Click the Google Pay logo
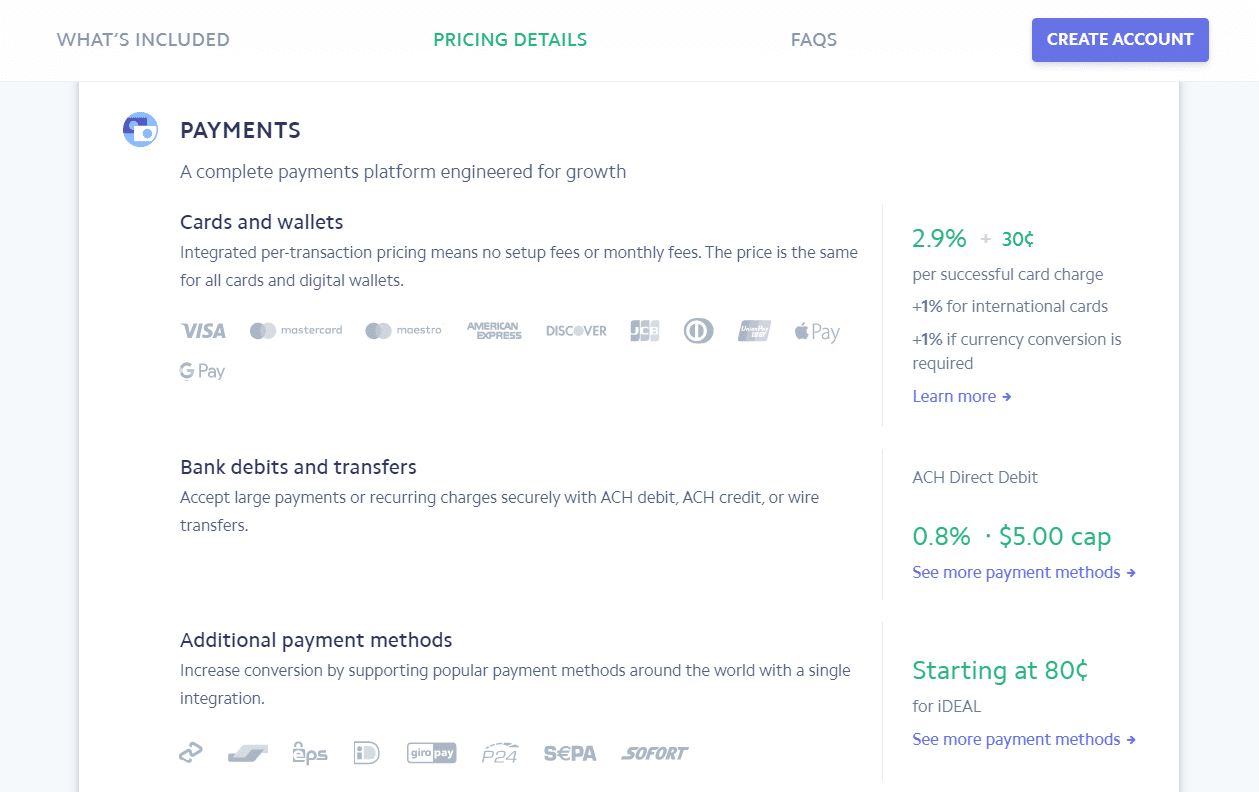This screenshot has height=792, width=1259. [203, 371]
